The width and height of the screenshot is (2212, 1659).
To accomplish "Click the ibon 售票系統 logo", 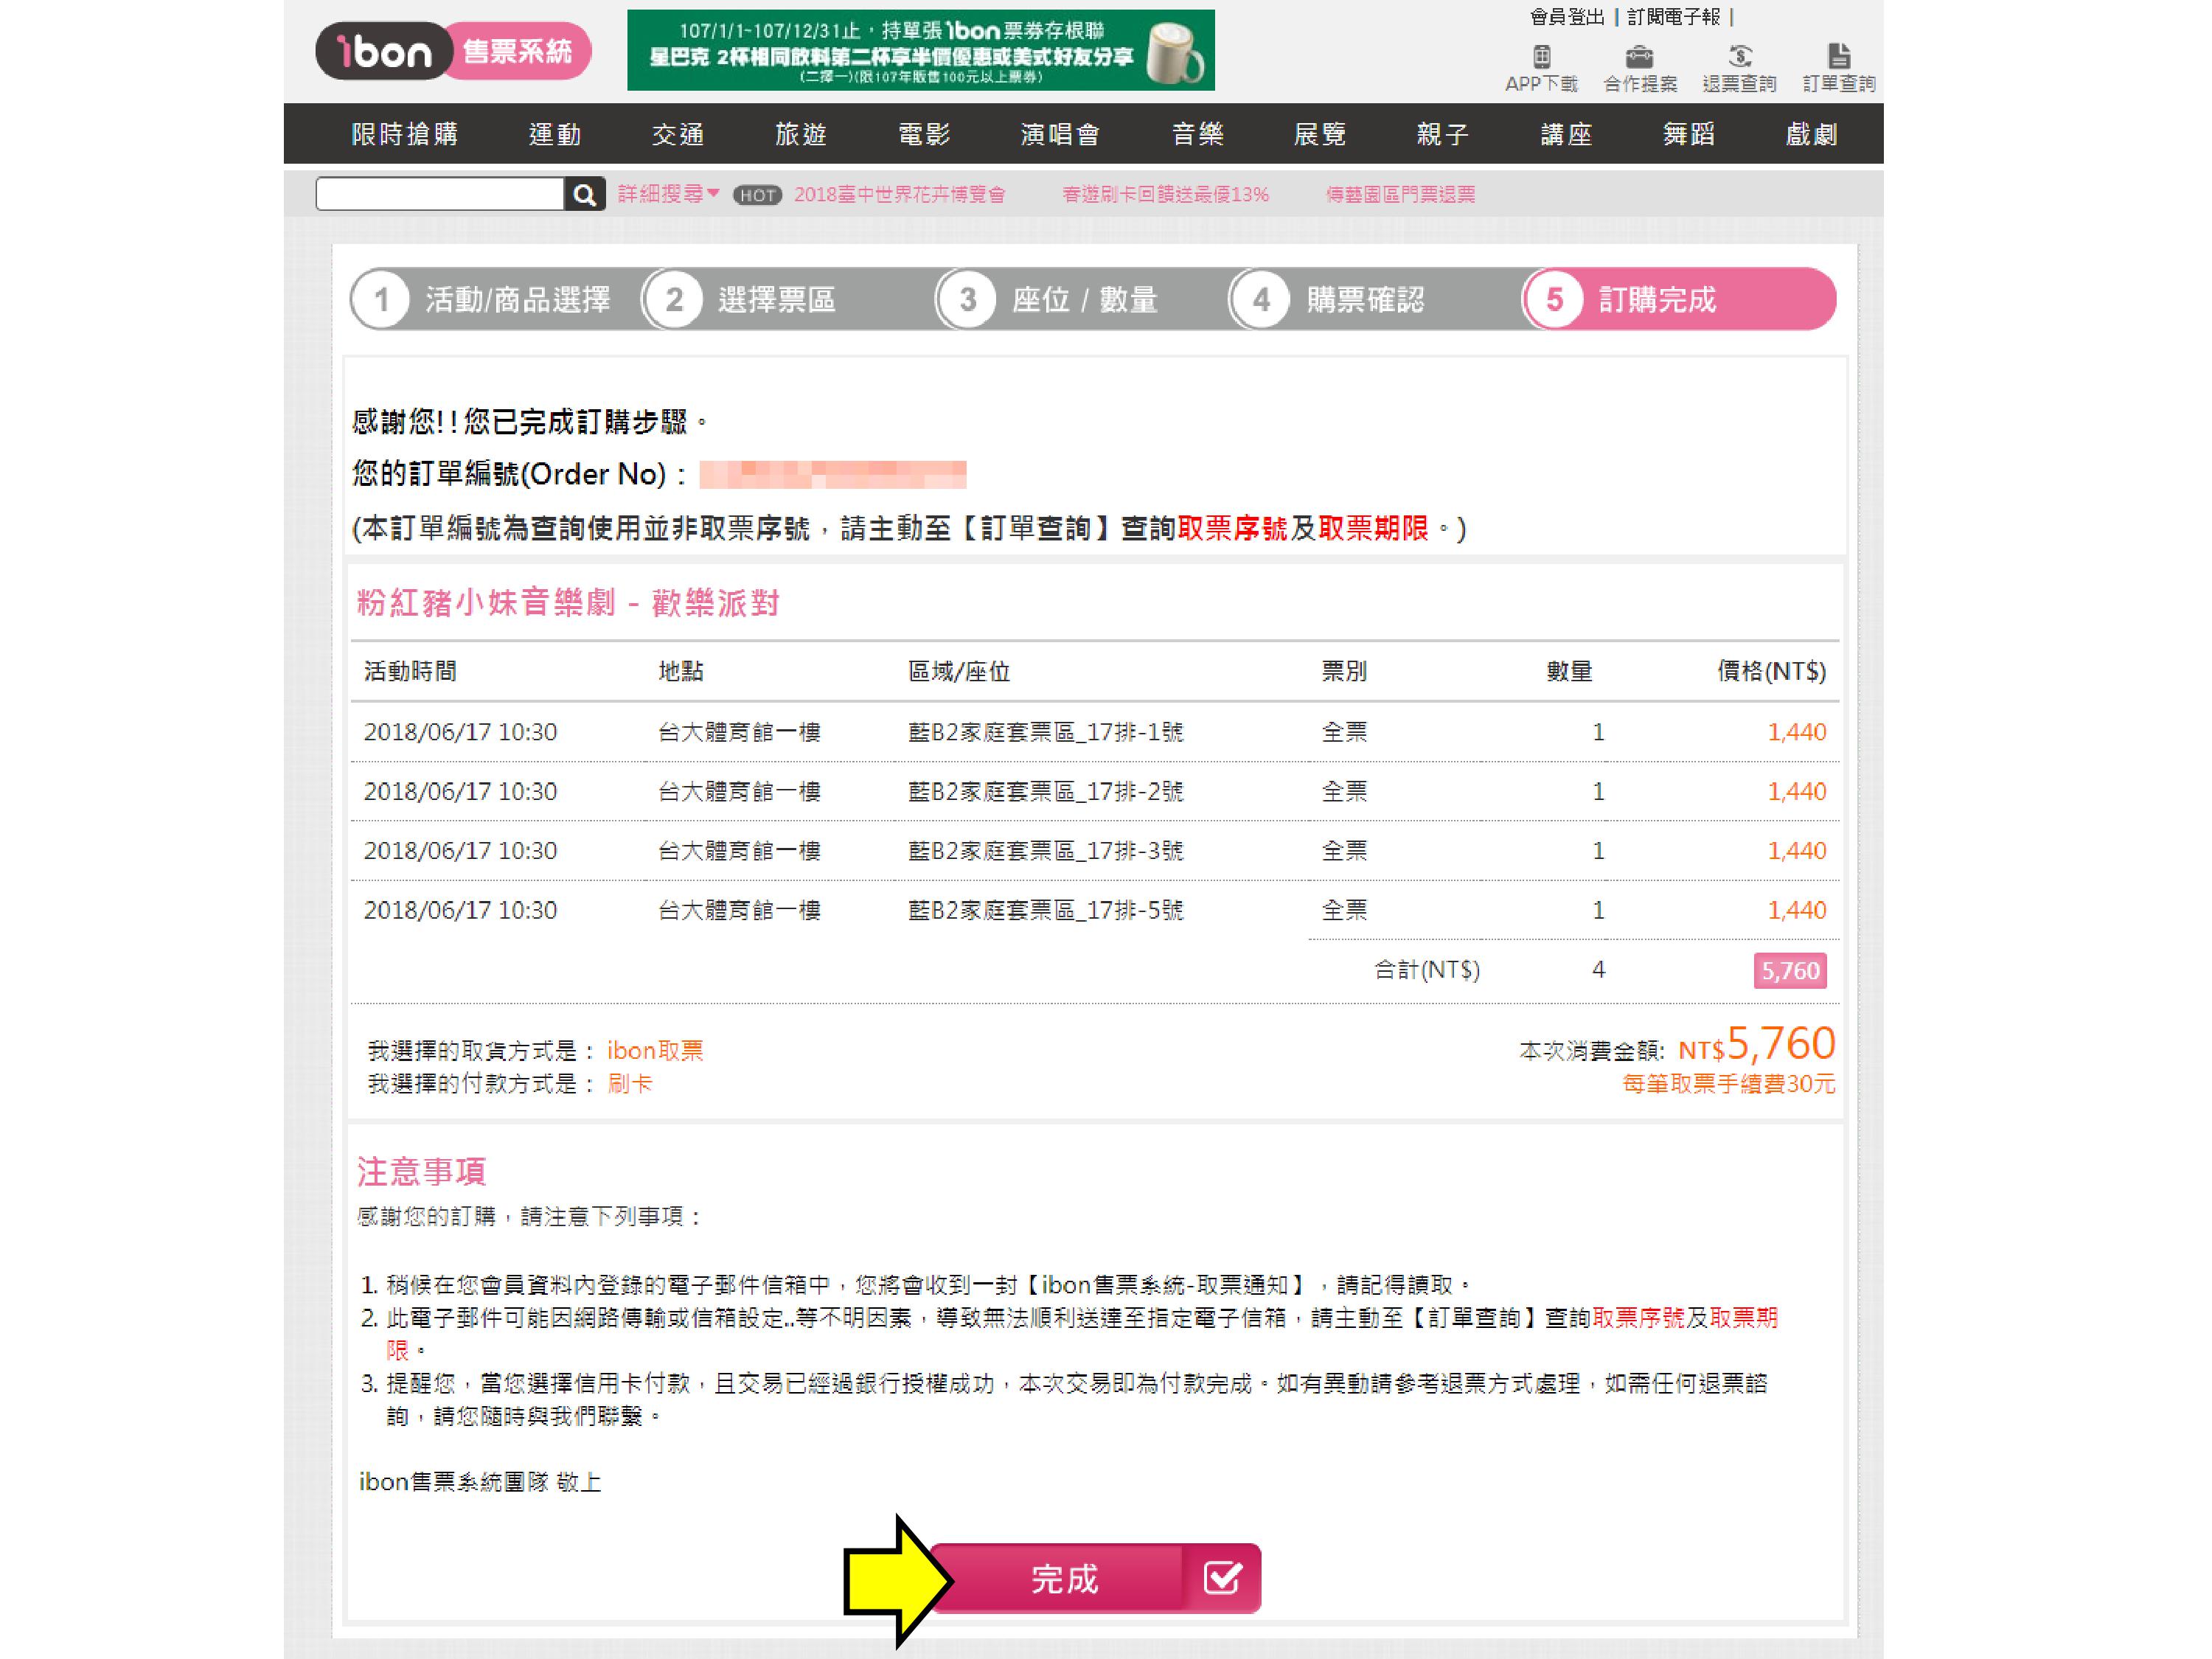I will tap(453, 51).
